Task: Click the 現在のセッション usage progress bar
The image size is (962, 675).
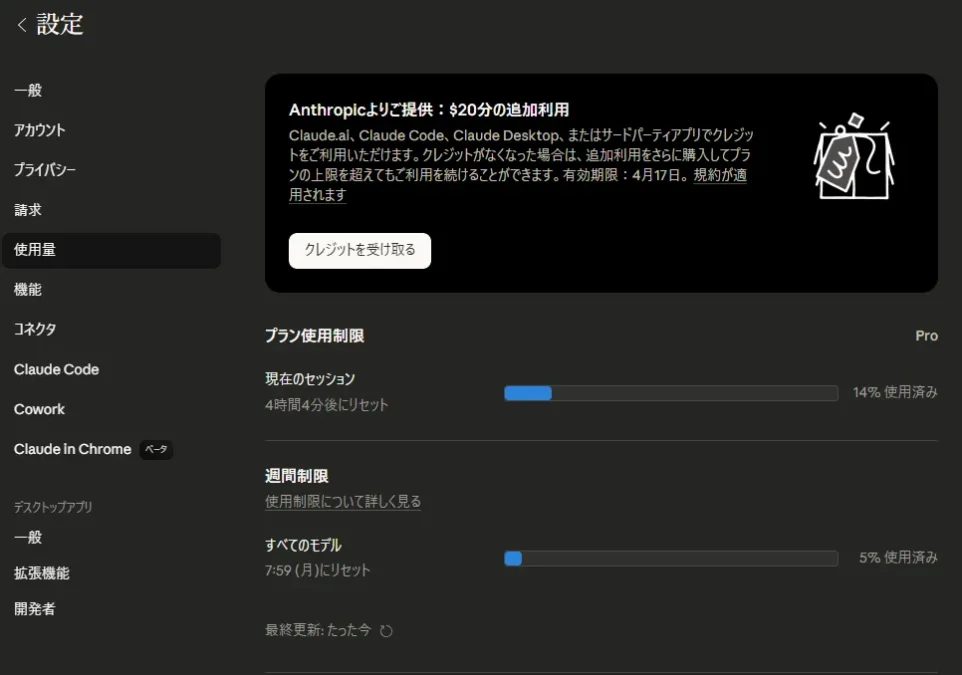Action: [670, 393]
